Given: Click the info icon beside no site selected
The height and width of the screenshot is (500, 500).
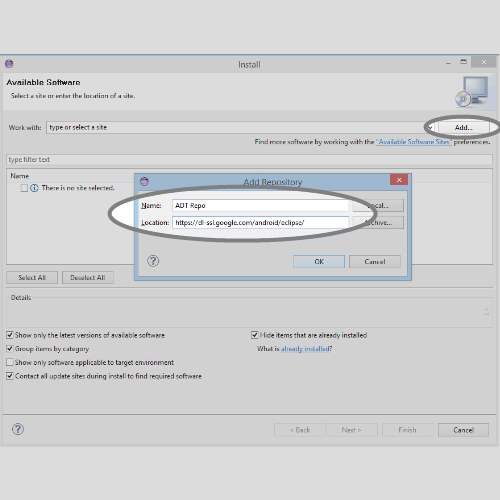Looking at the screenshot, I should click(x=34, y=188).
